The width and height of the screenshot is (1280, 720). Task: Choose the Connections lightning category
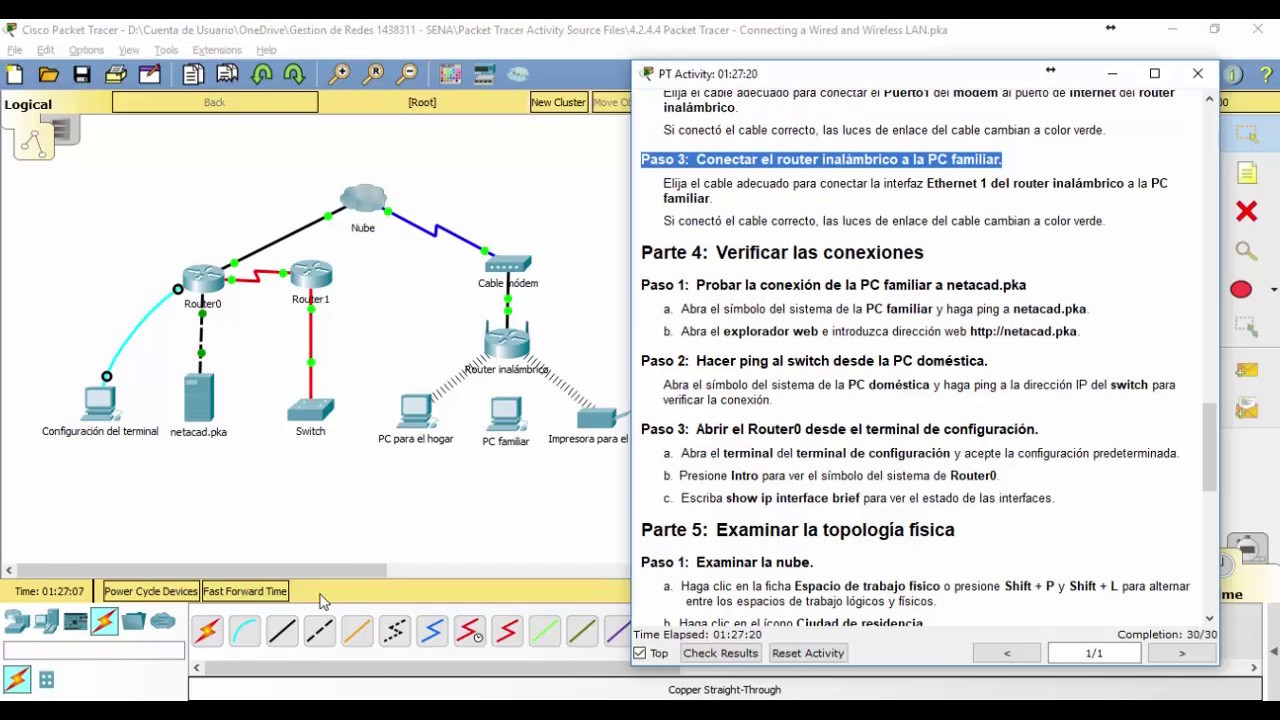104,622
